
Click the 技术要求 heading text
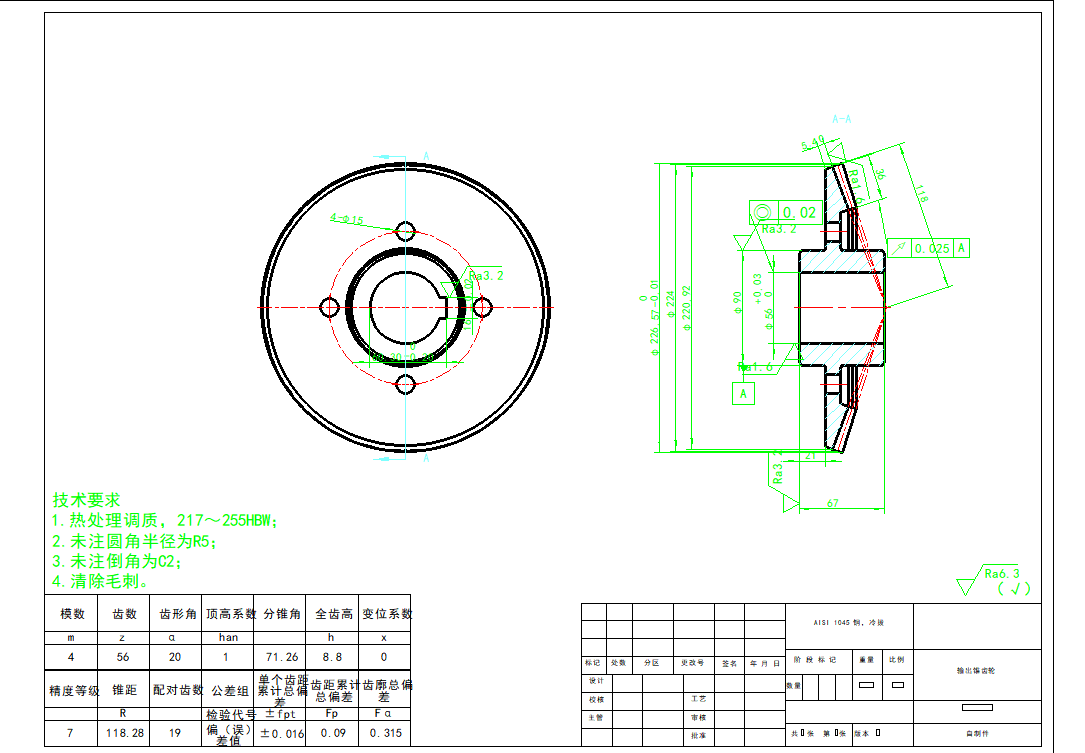pyautogui.click(x=86, y=500)
